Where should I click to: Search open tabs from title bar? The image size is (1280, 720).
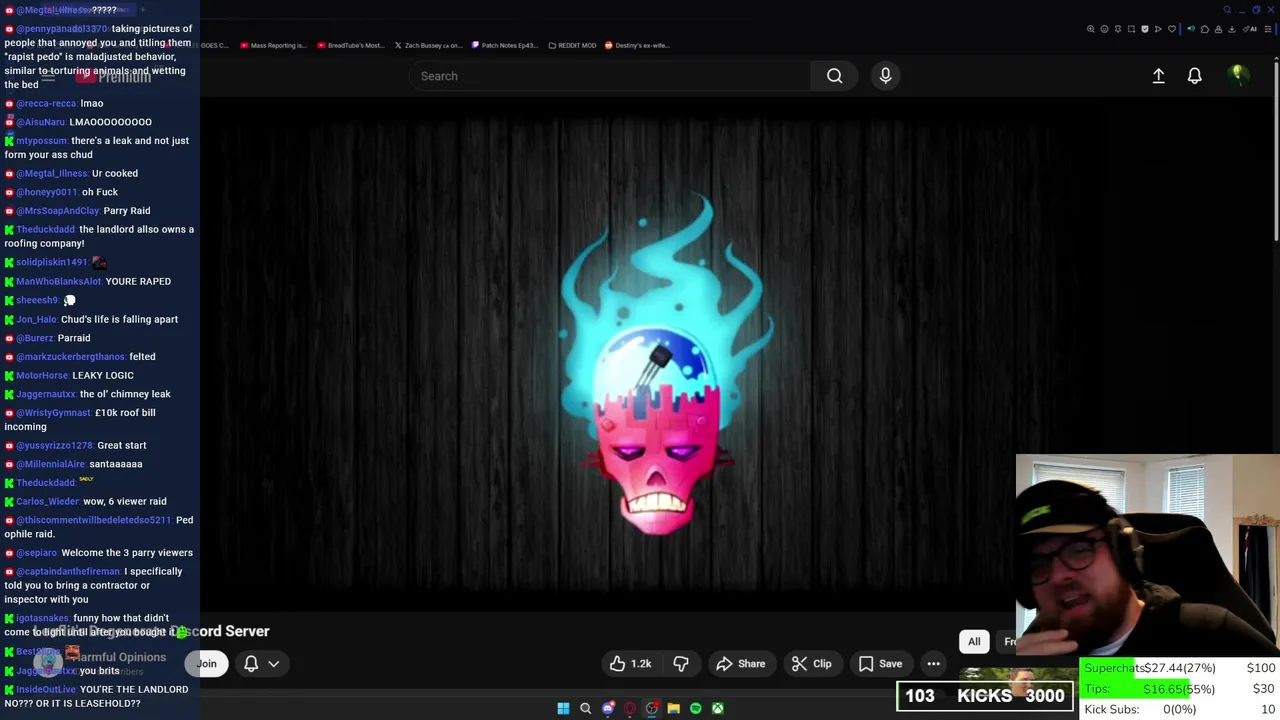click(x=1227, y=10)
